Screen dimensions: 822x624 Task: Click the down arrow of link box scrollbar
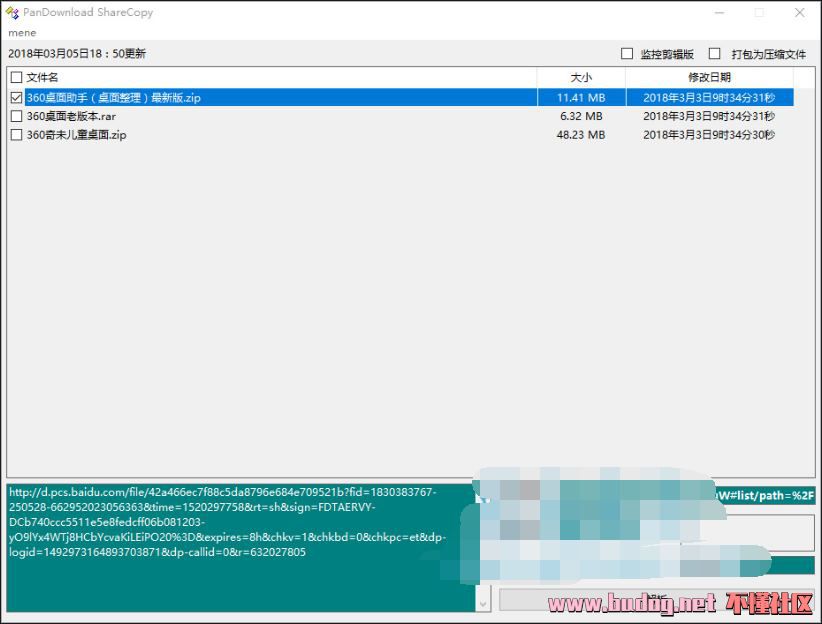pos(483,604)
